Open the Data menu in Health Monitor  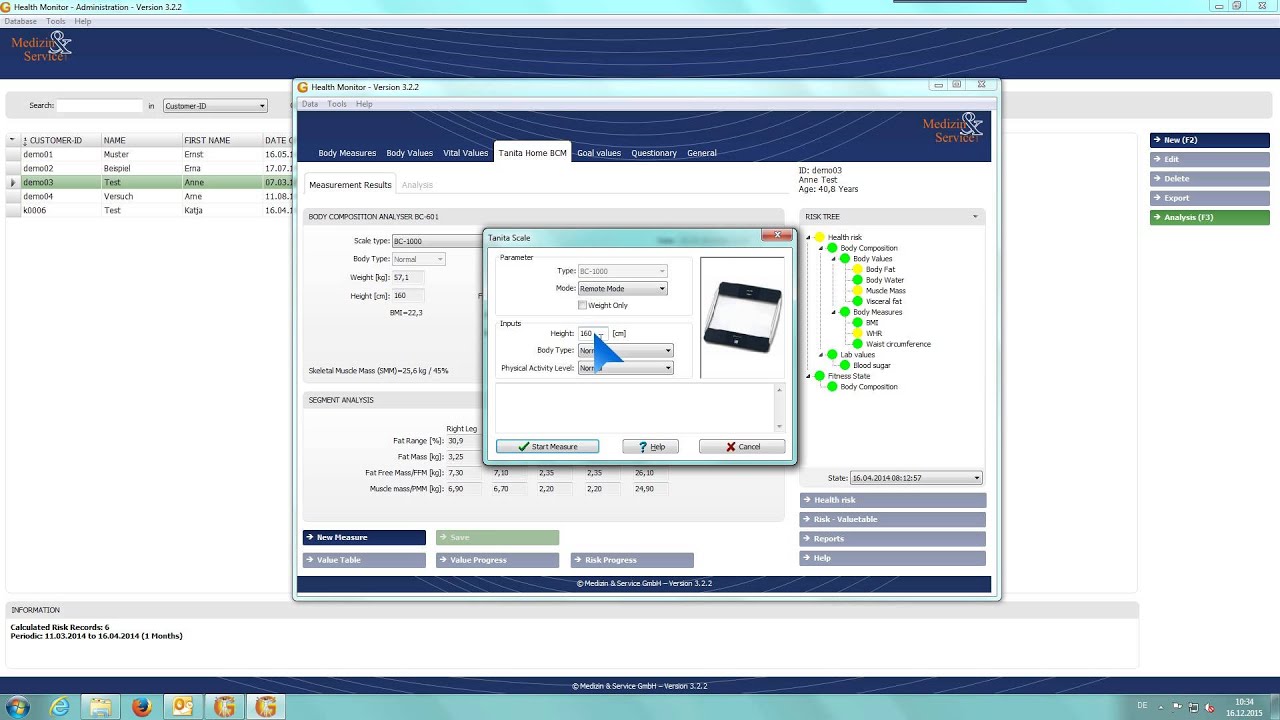coord(310,104)
